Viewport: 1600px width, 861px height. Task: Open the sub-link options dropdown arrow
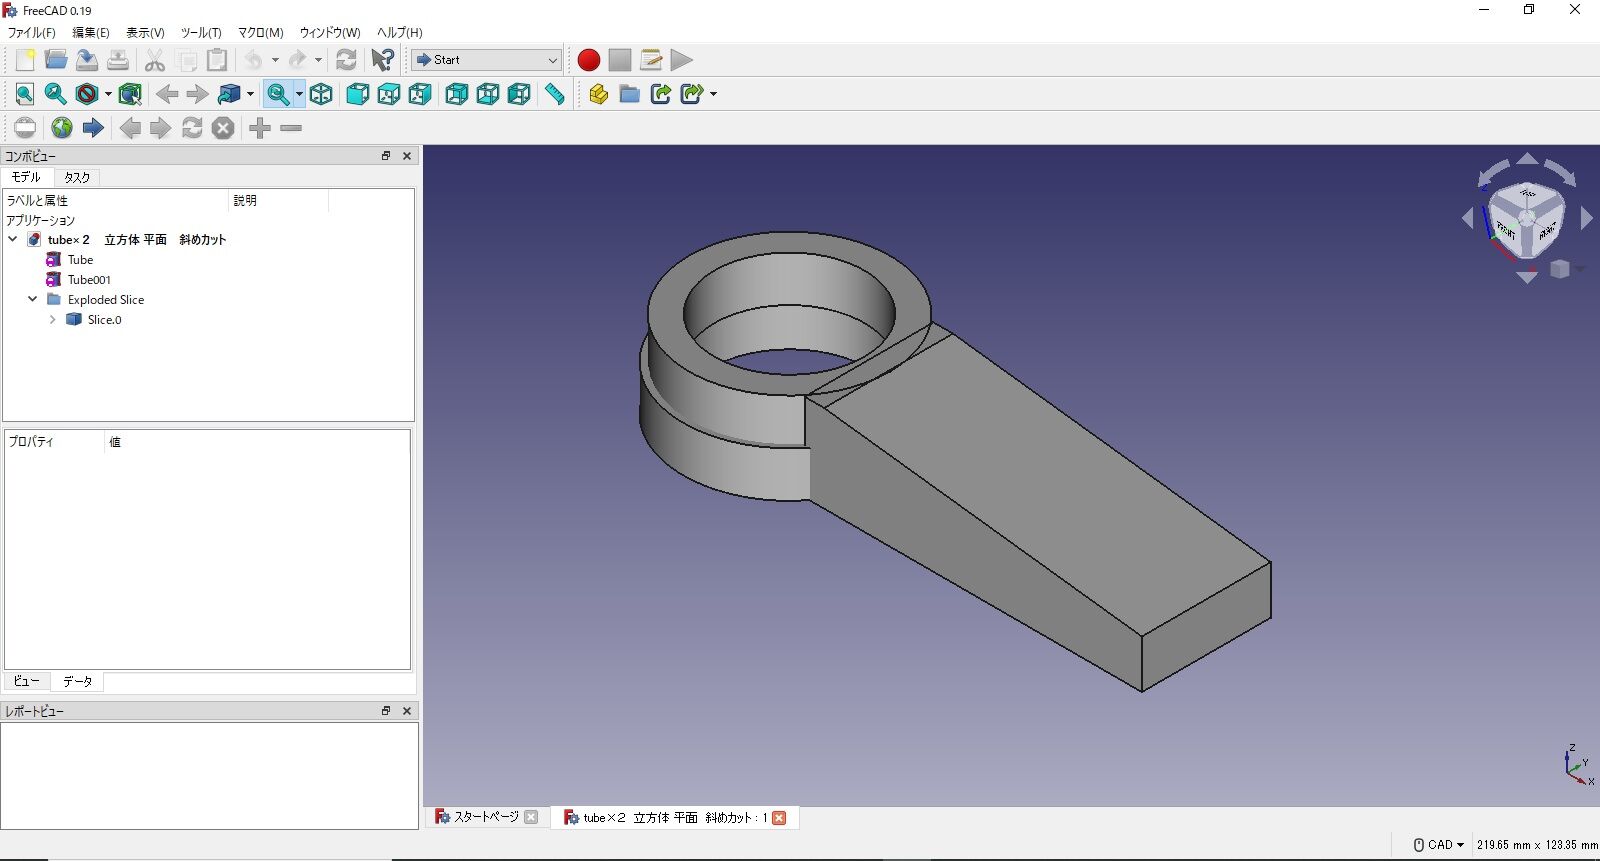point(713,94)
